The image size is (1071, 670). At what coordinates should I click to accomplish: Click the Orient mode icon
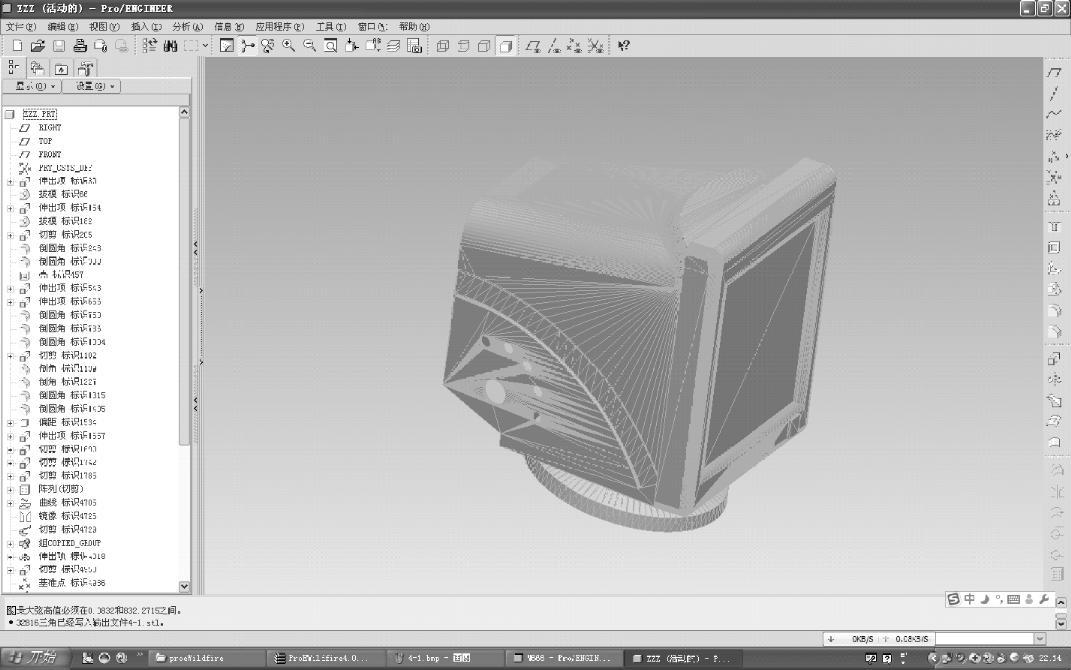tap(268, 46)
